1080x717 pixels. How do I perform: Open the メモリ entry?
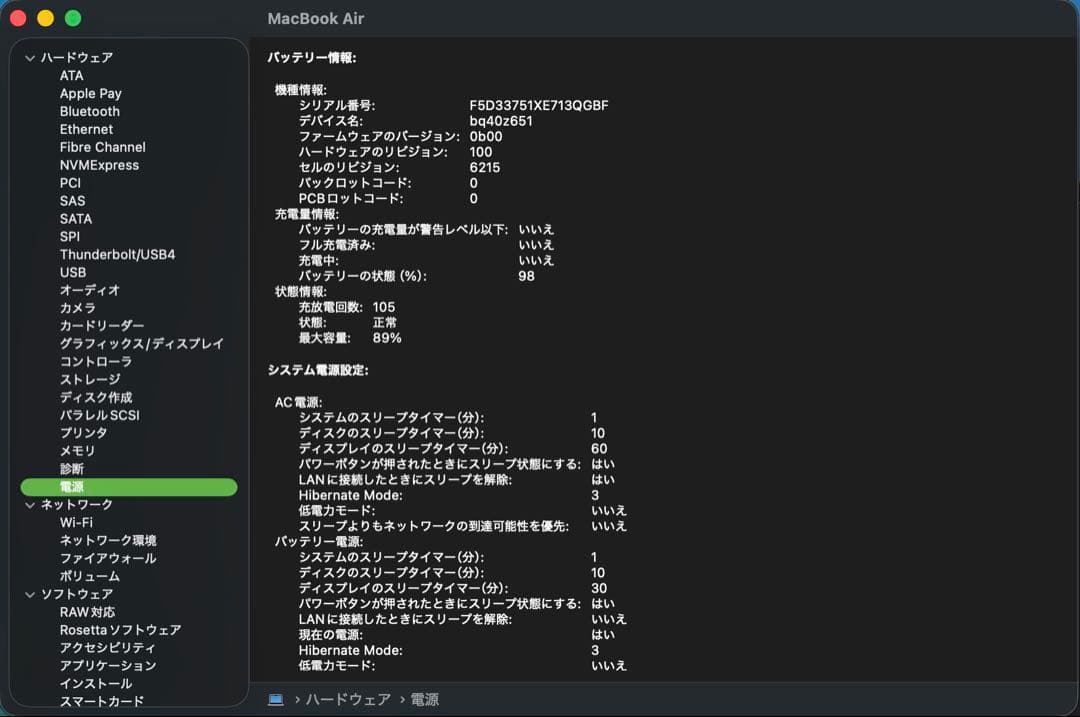[77, 451]
